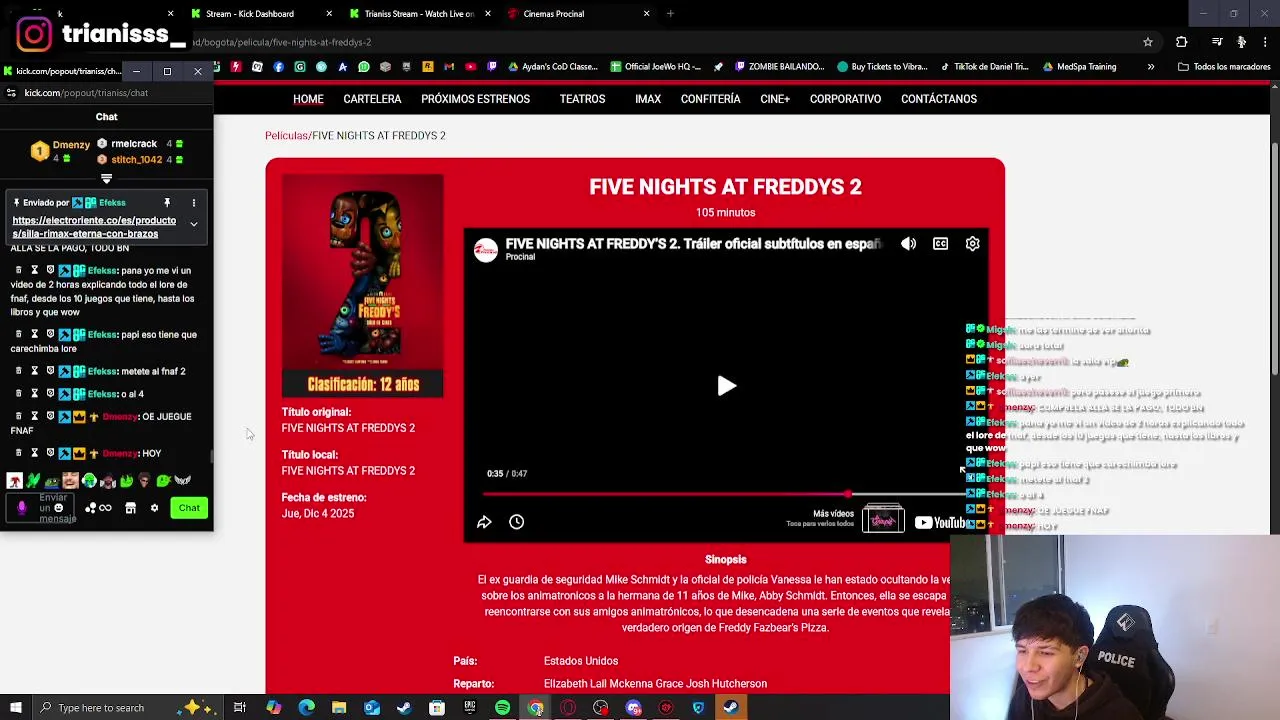This screenshot has height=720, width=1280.
Task: Click the Chat send button
Action: point(189,508)
